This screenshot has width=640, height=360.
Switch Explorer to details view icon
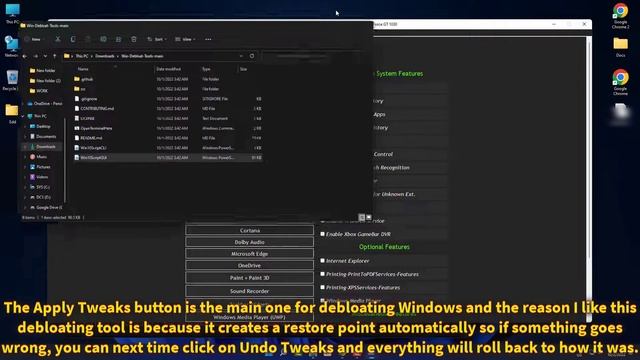[362, 218]
